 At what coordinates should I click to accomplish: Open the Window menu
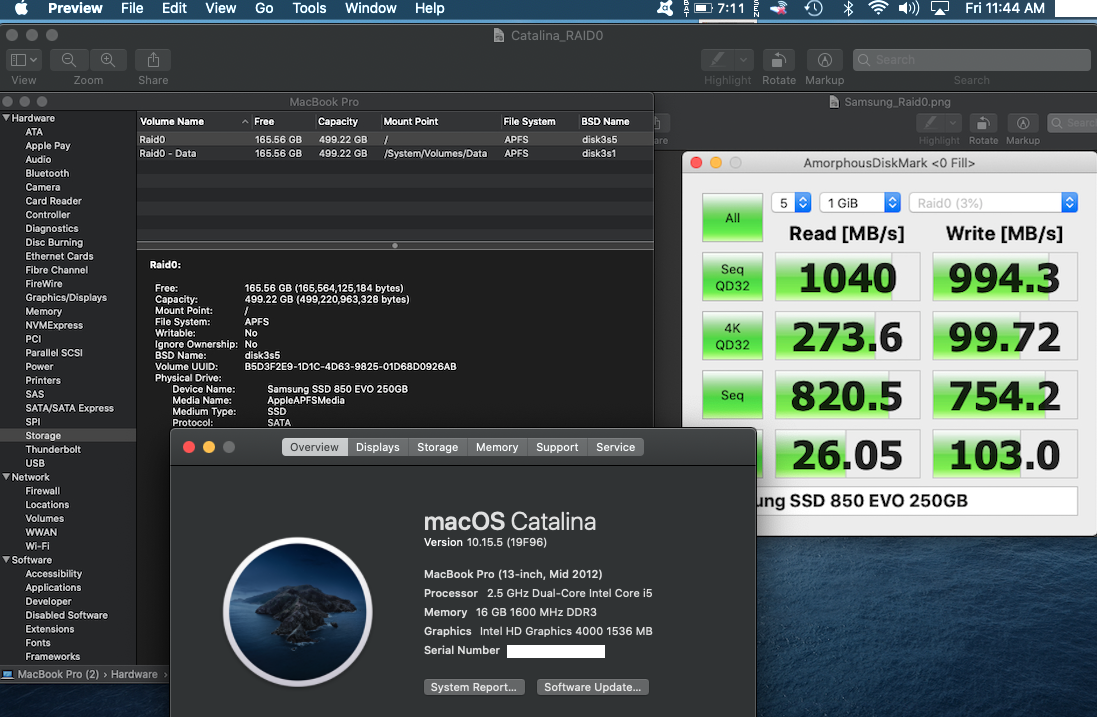tap(371, 8)
